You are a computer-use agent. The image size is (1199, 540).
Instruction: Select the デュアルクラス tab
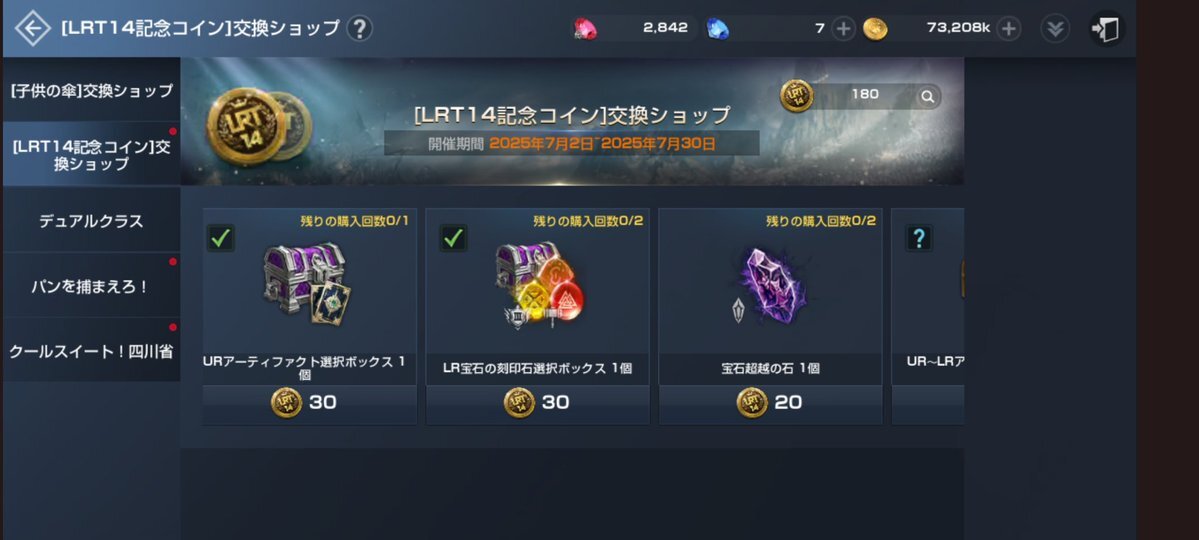click(x=92, y=222)
